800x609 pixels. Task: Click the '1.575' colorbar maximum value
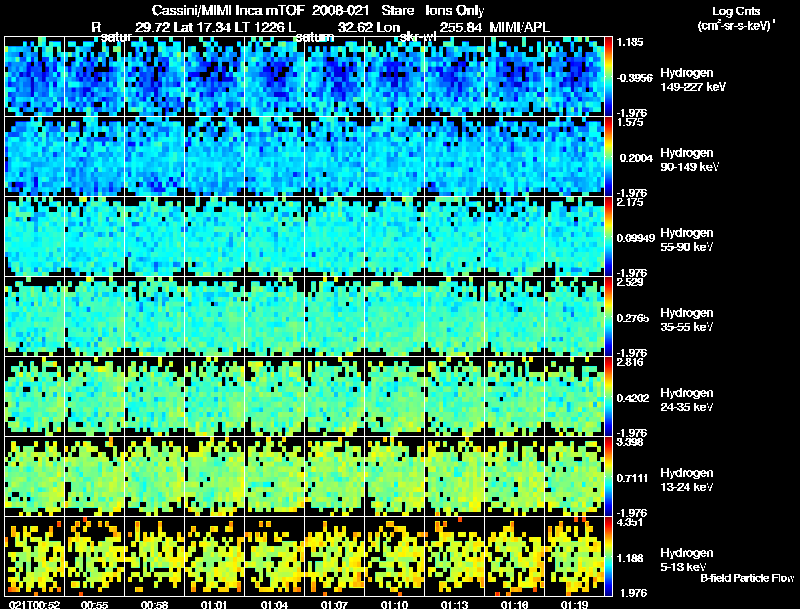pos(630,122)
